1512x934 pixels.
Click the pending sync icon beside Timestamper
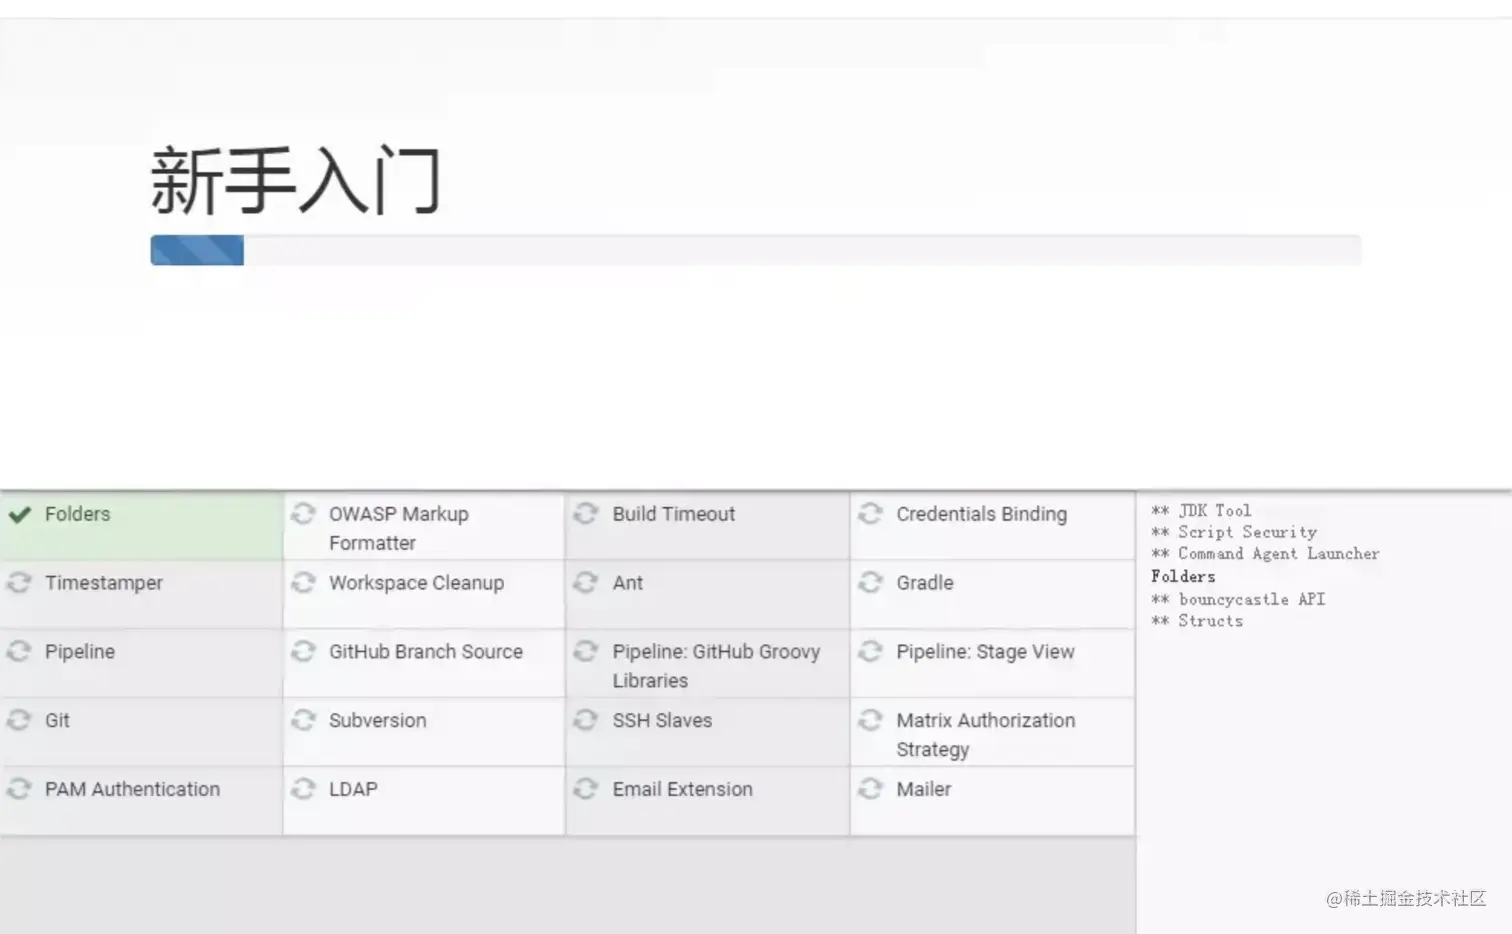pyautogui.click(x=19, y=583)
